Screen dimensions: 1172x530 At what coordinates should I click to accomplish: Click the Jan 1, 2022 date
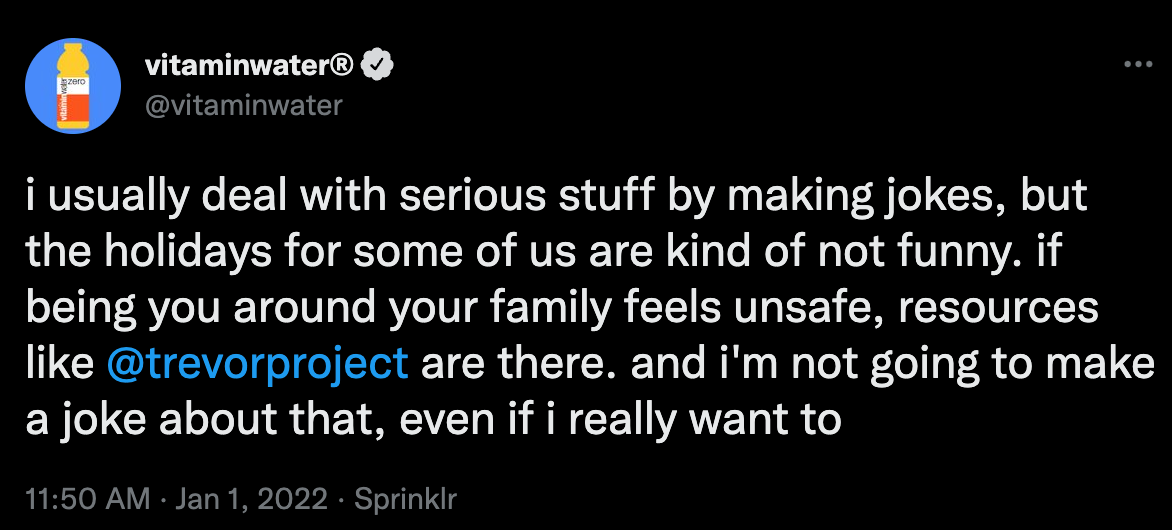252,498
